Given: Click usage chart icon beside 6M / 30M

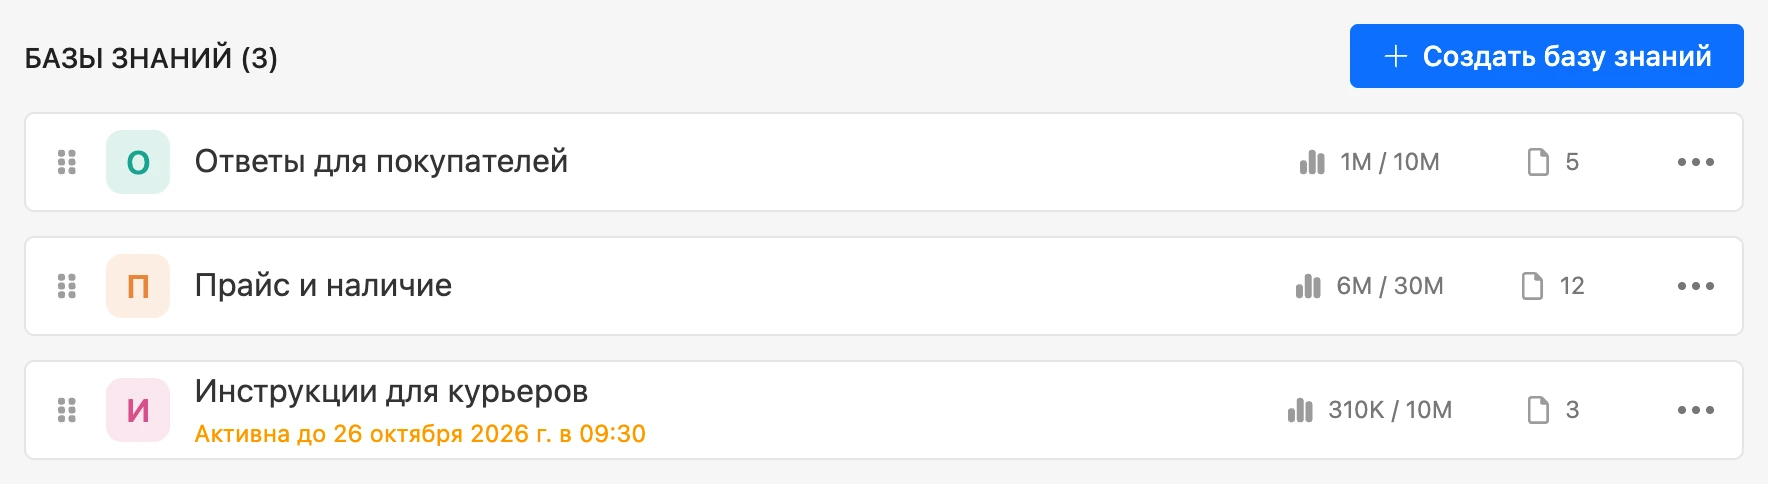Looking at the screenshot, I should click(1308, 286).
